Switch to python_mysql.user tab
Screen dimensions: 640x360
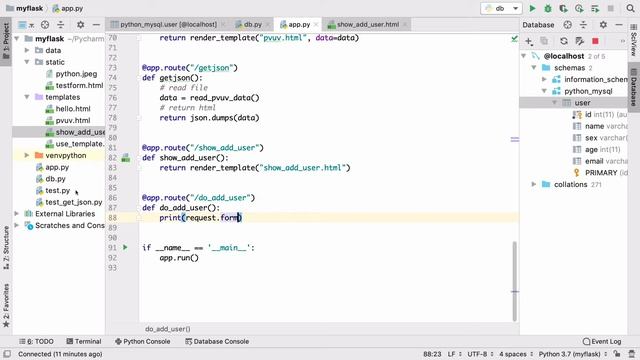168,24
